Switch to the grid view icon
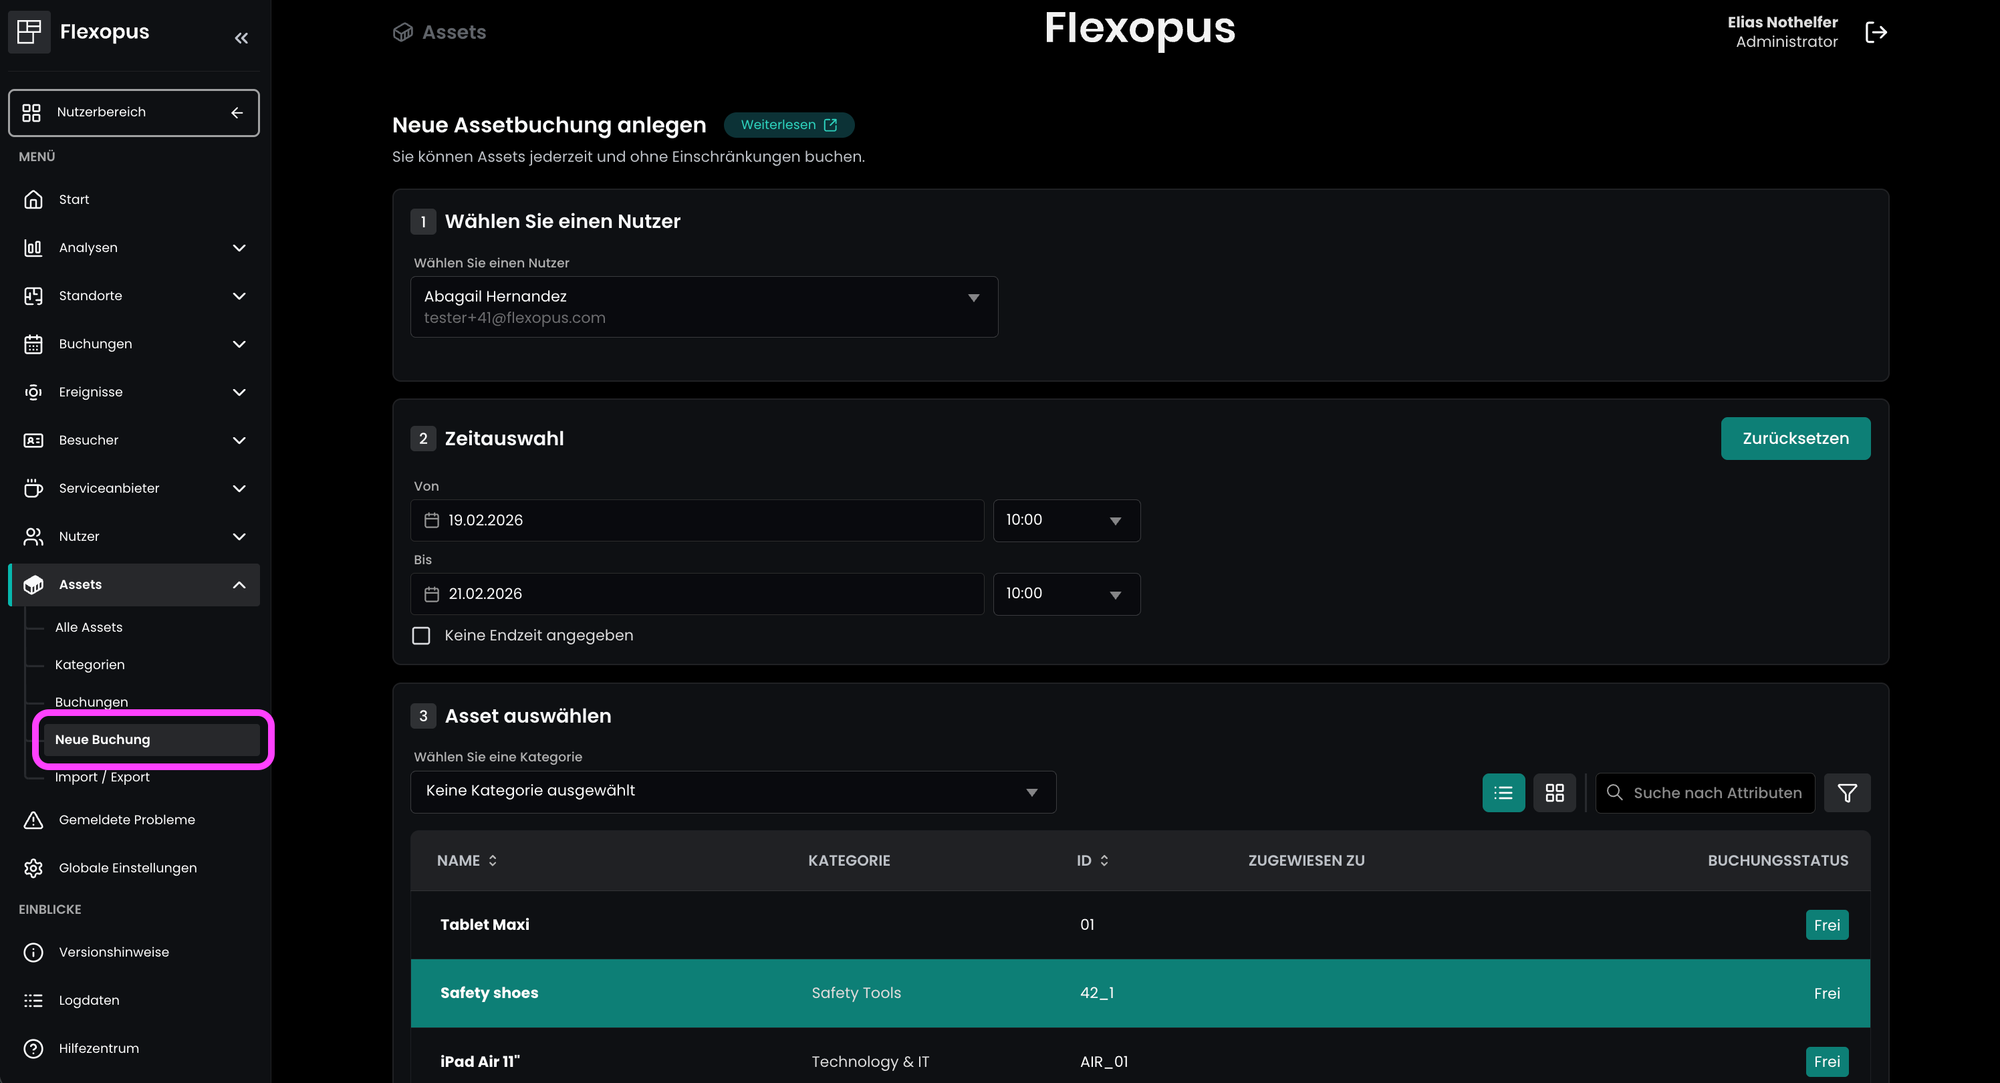 tap(1554, 793)
